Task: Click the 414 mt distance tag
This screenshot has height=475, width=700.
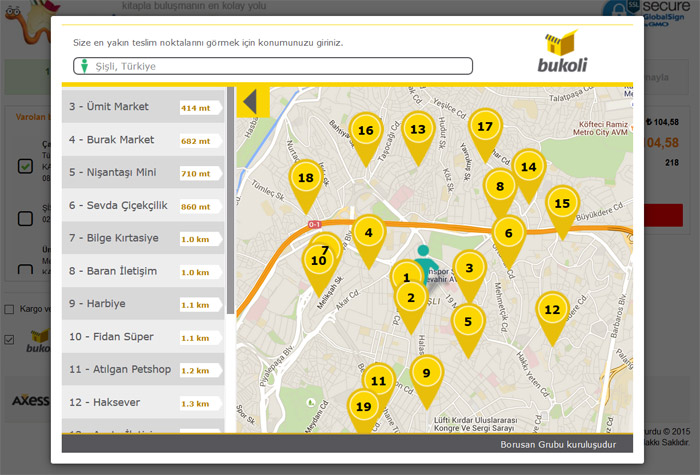Action: click(200, 108)
